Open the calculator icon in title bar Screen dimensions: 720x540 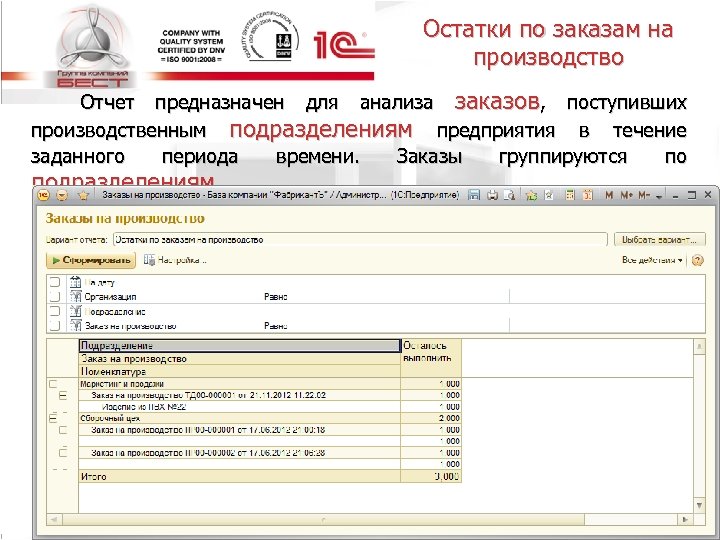[x=570, y=195]
